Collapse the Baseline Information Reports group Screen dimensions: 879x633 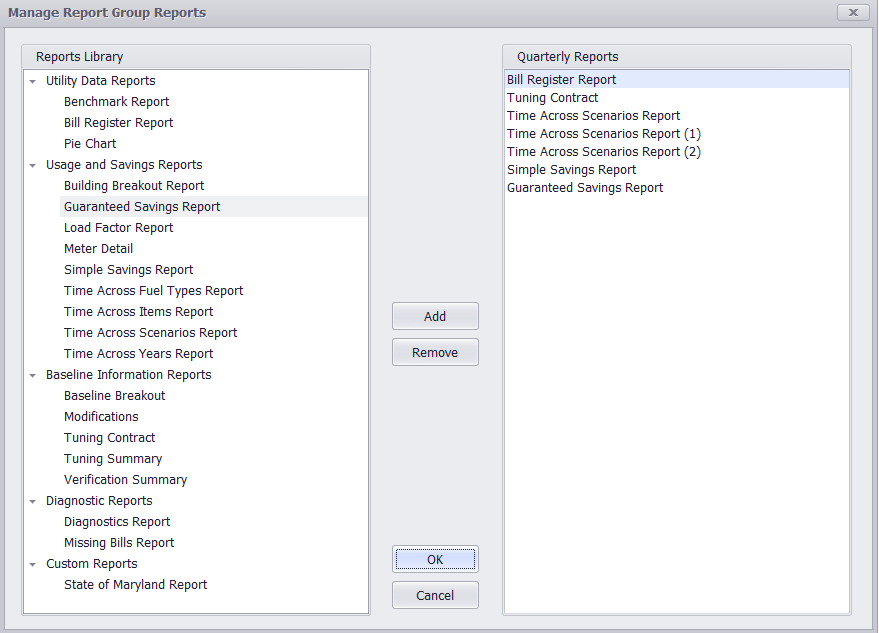(x=33, y=375)
